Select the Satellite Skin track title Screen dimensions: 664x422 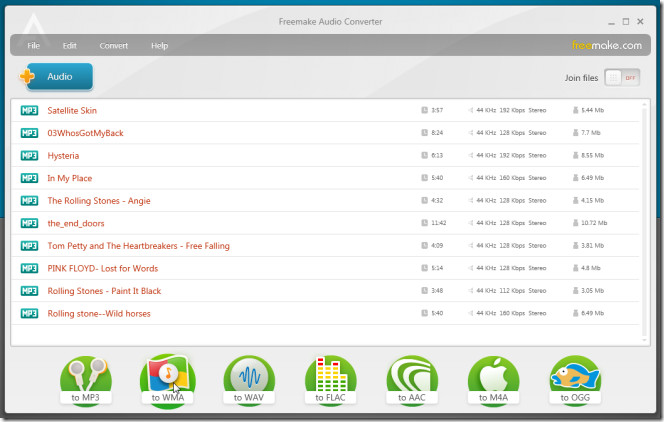[x=72, y=110]
